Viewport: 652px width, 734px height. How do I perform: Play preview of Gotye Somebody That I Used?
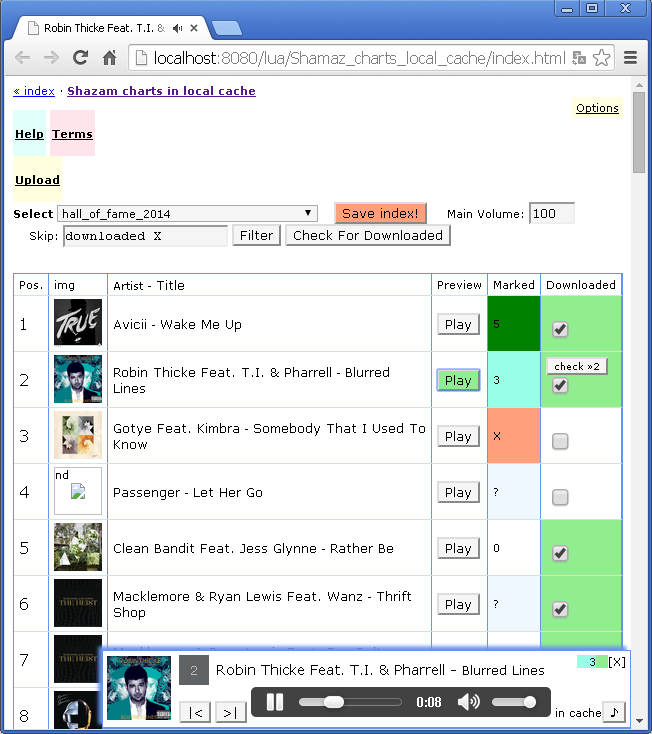(458, 436)
